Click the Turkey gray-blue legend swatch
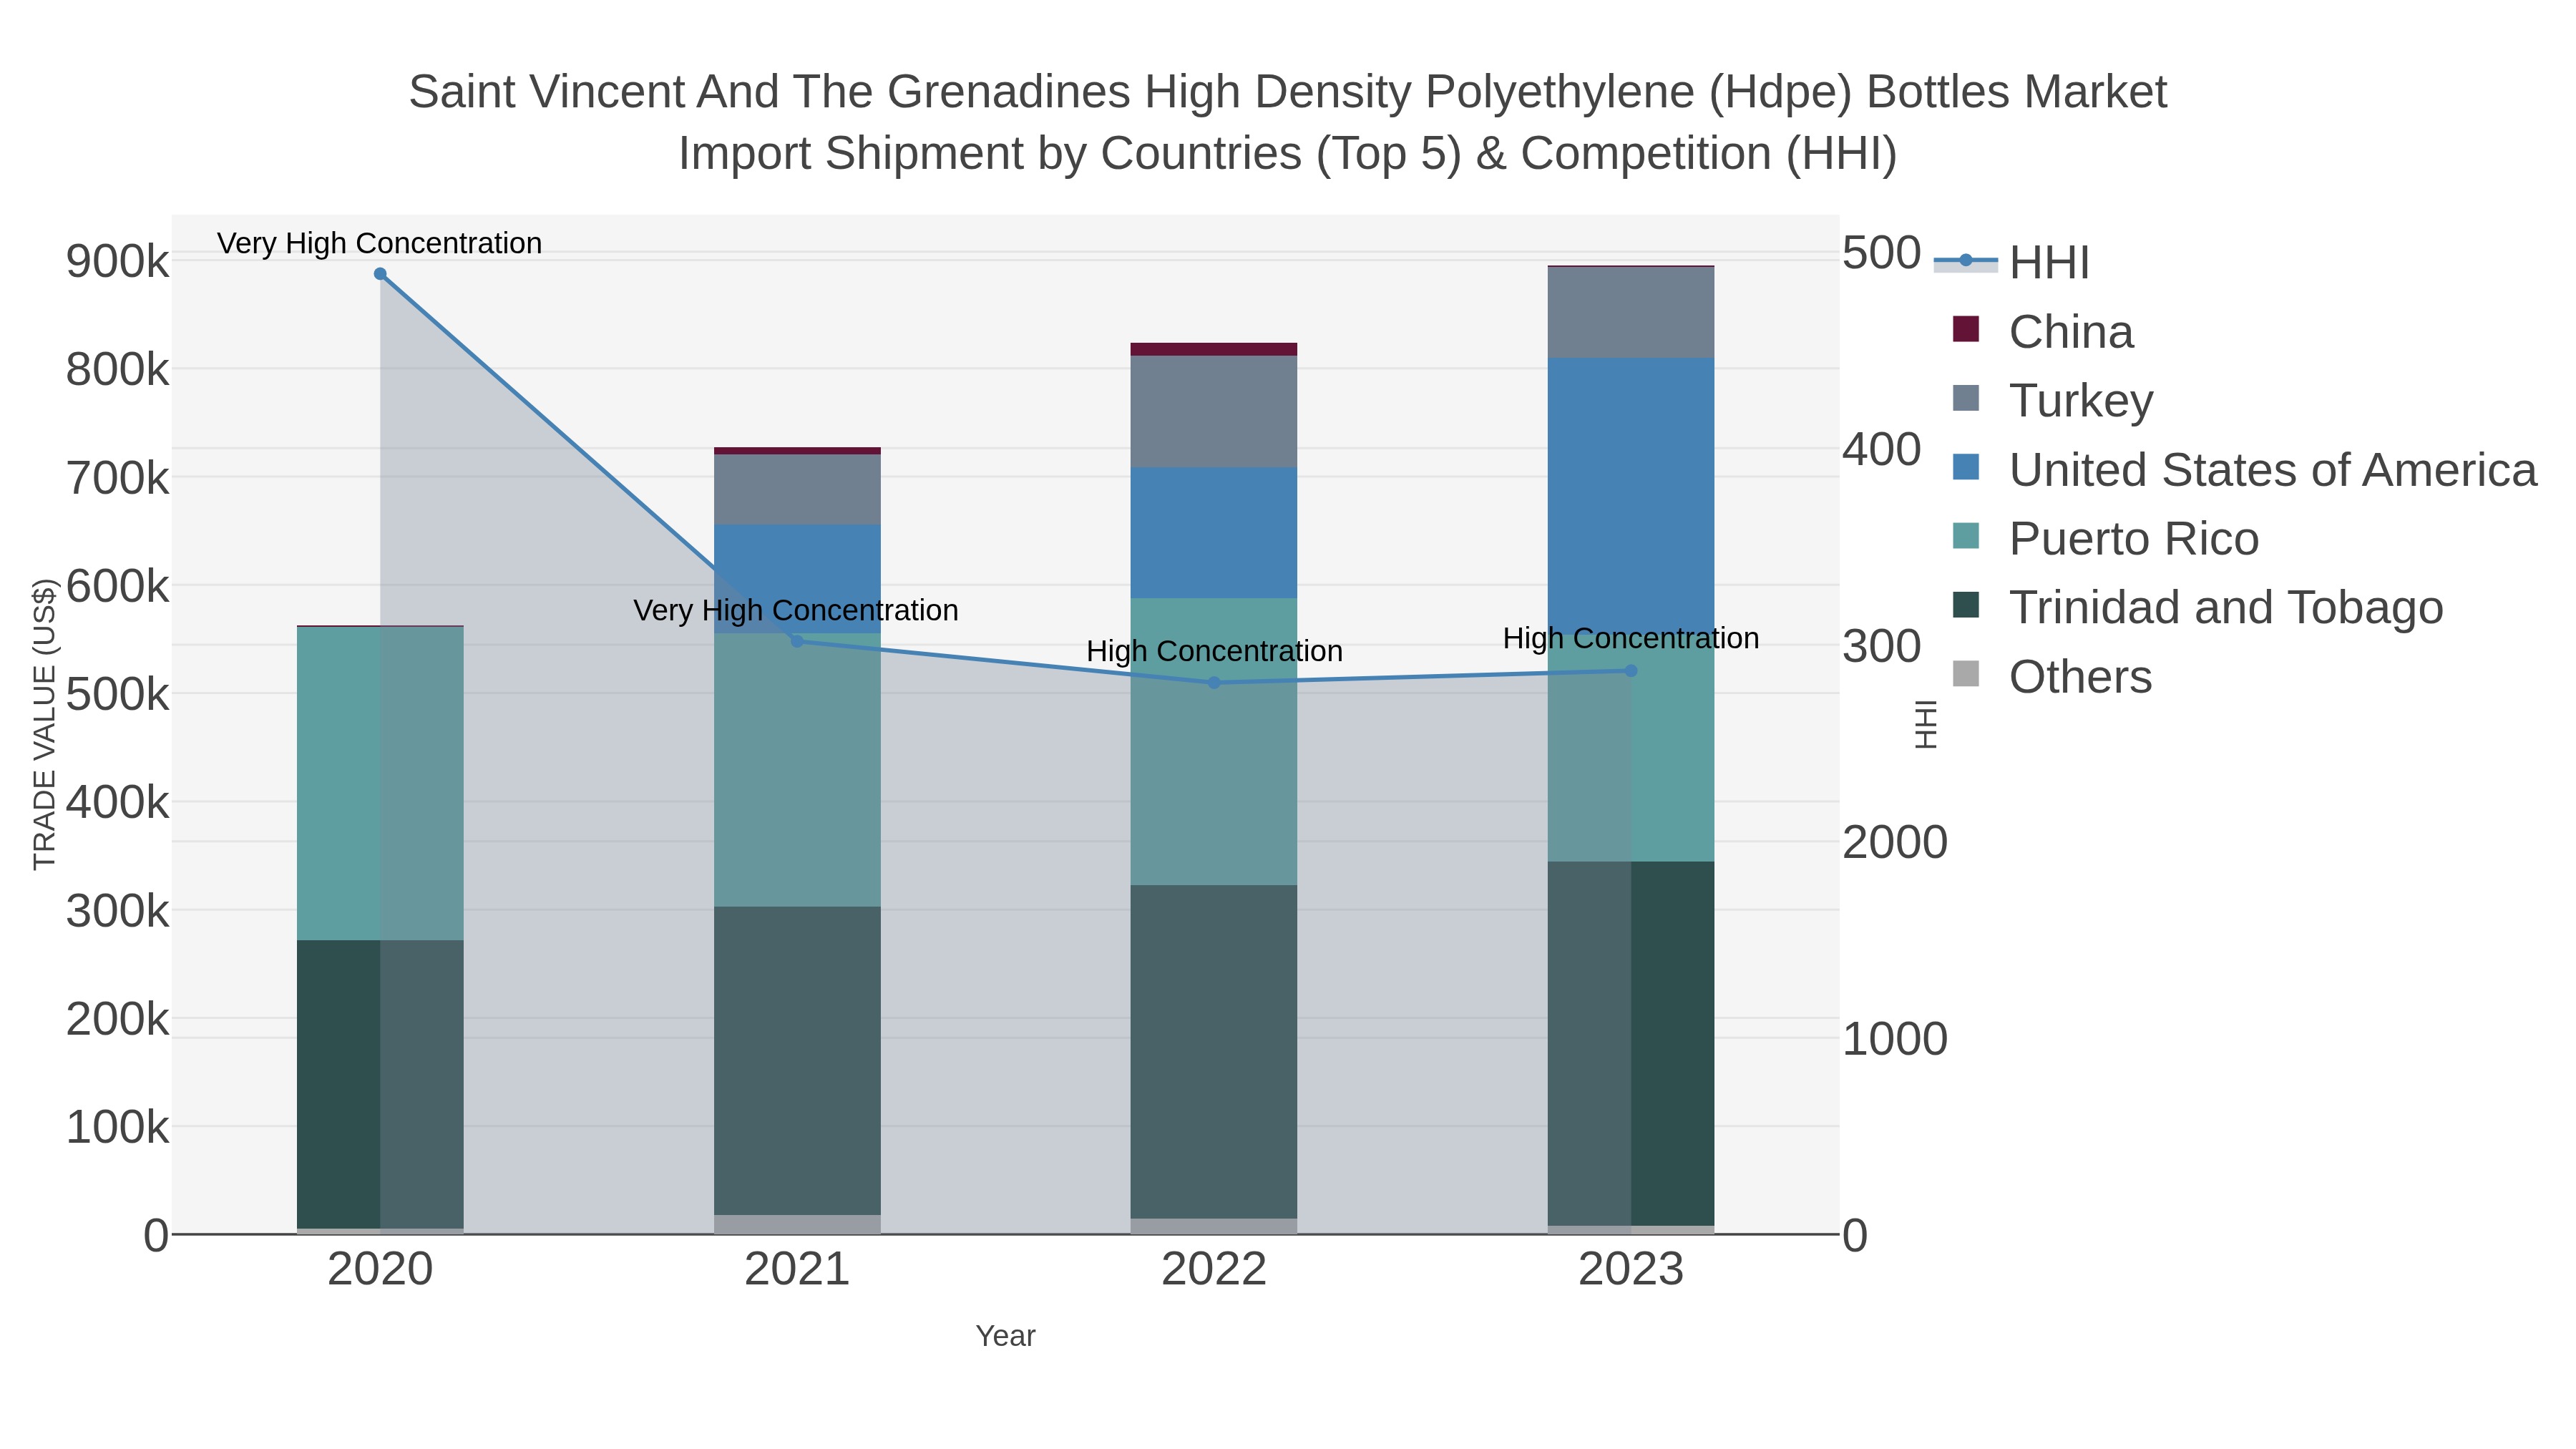The height and width of the screenshot is (1449, 2576). click(x=1966, y=398)
